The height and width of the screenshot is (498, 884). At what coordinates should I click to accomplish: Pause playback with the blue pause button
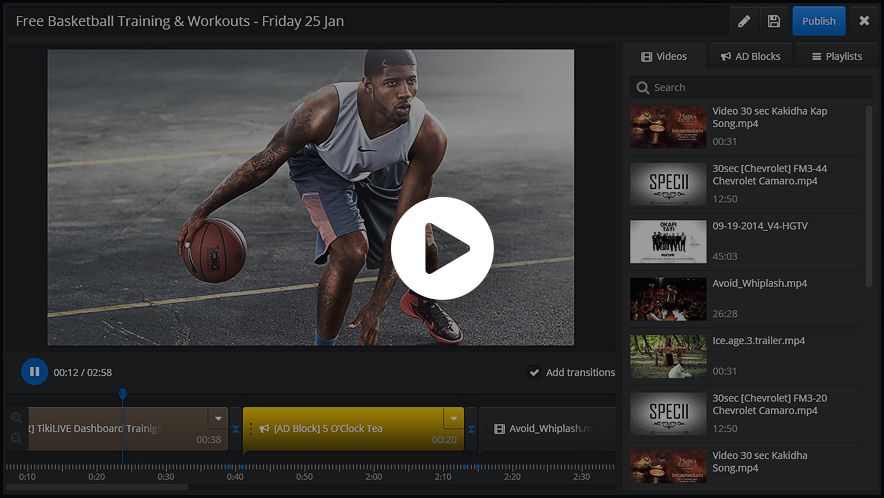(x=34, y=372)
